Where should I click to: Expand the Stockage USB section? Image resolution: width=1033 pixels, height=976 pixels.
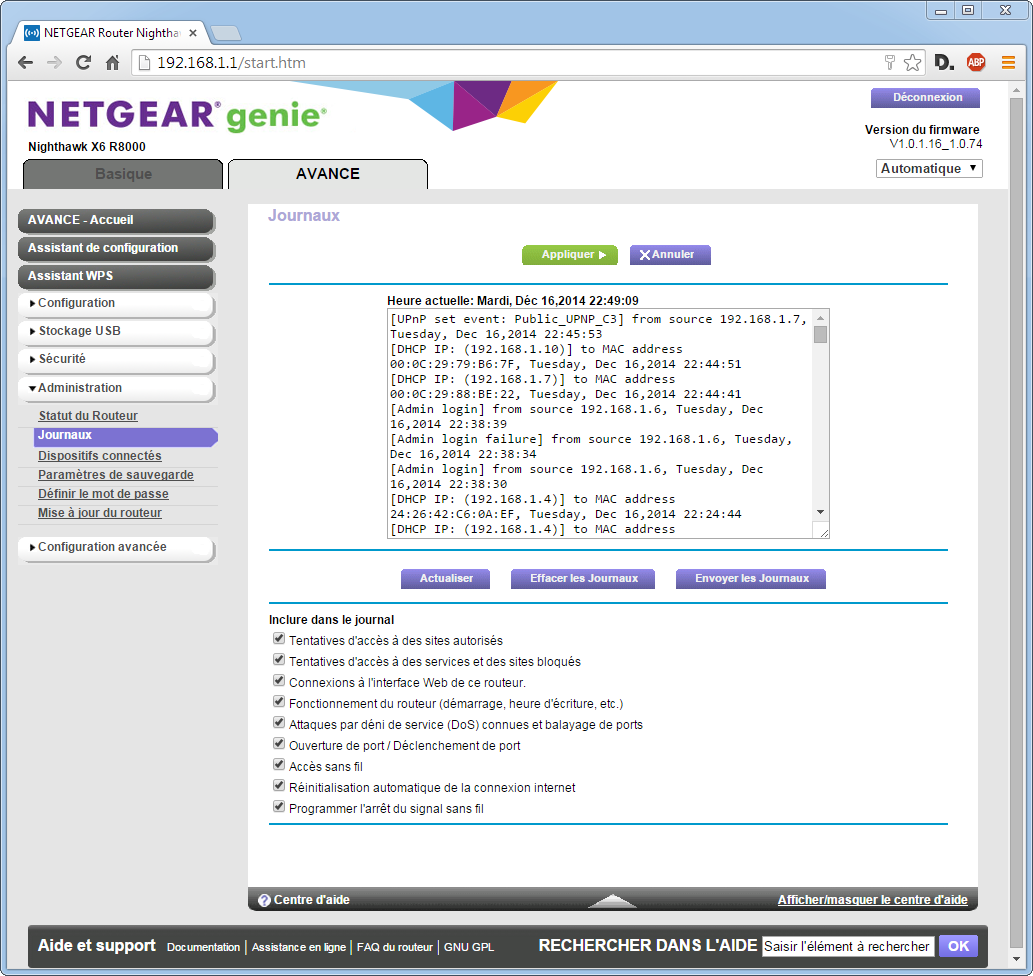tap(116, 331)
